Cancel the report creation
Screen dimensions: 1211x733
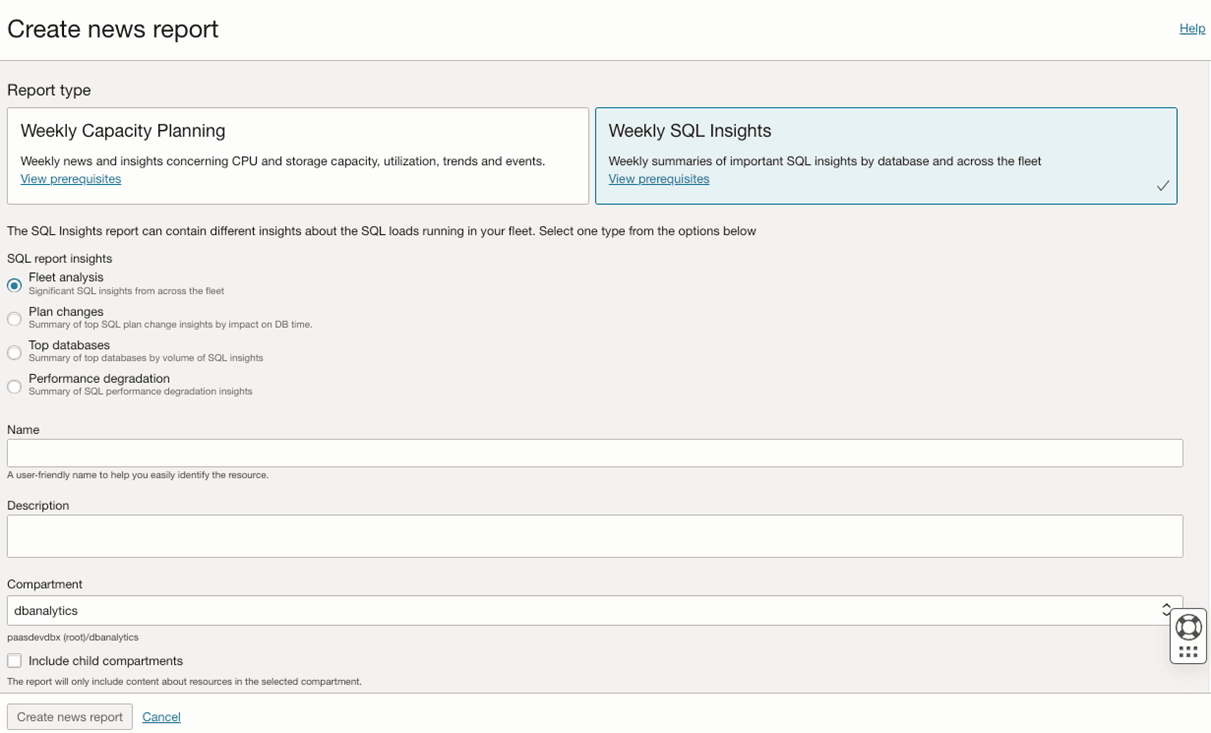click(x=161, y=716)
